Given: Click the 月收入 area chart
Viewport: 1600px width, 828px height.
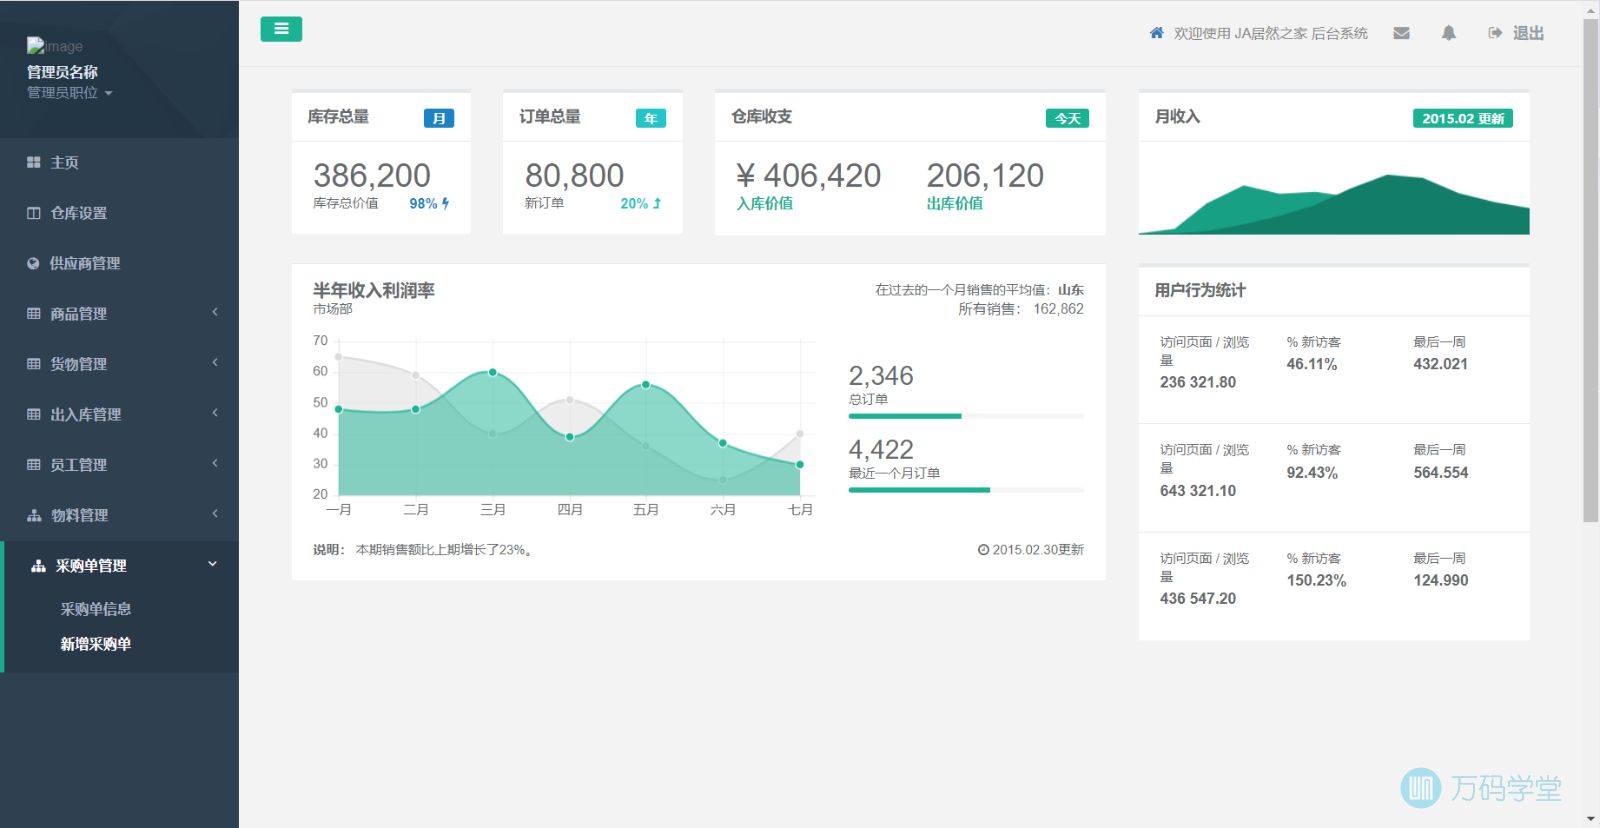Looking at the screenshot, I should pyautogui.click(x=1334, y=204).
